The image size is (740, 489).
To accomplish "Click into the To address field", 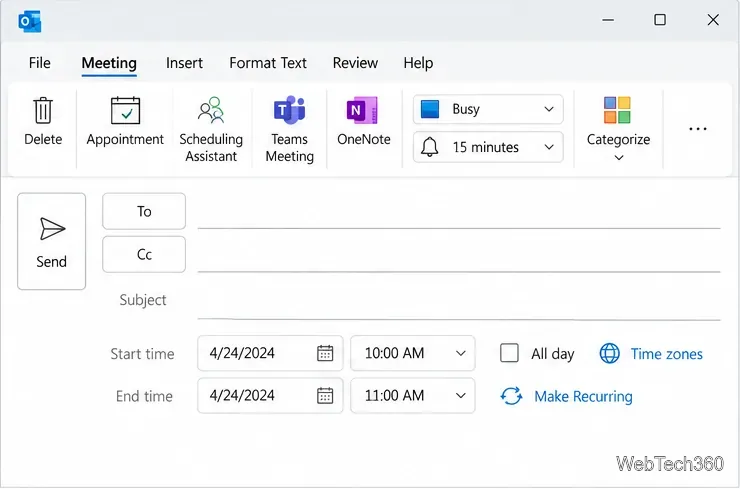I will (459, 212).
